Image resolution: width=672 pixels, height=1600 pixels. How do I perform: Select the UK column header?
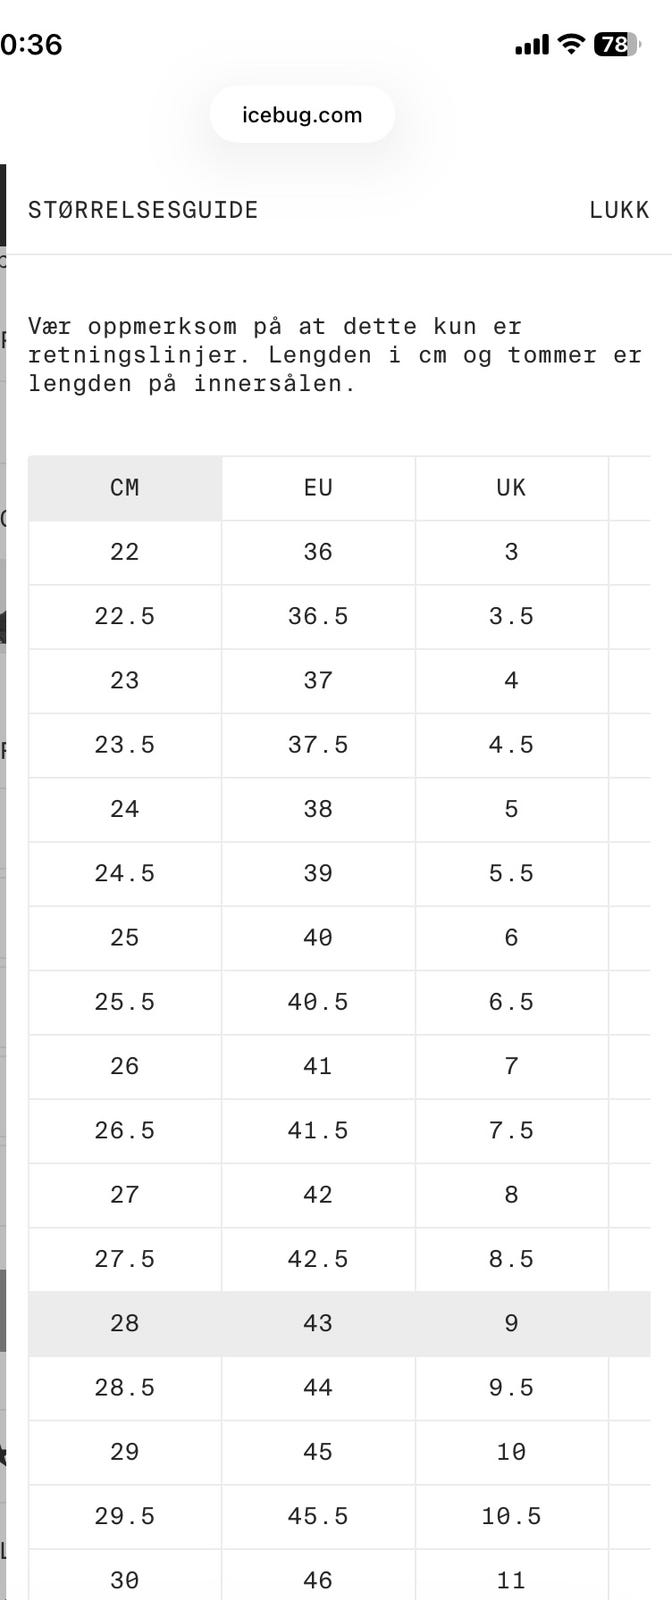[x=511, y=488]
